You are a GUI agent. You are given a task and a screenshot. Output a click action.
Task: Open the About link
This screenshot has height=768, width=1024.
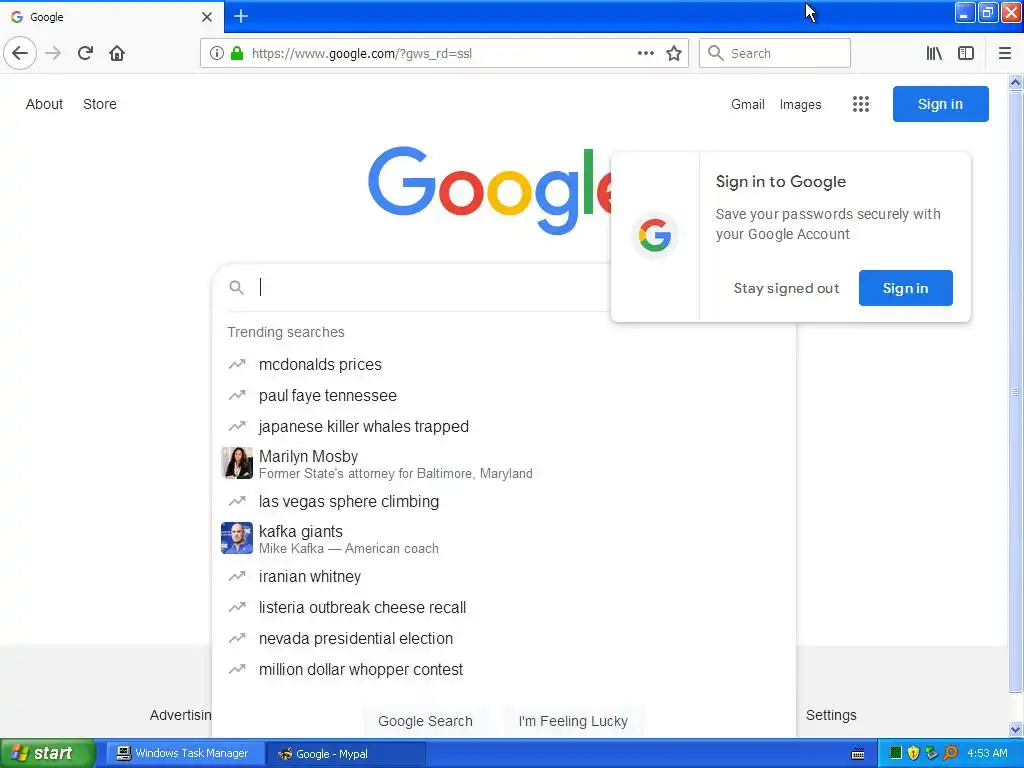click(44, 104)
